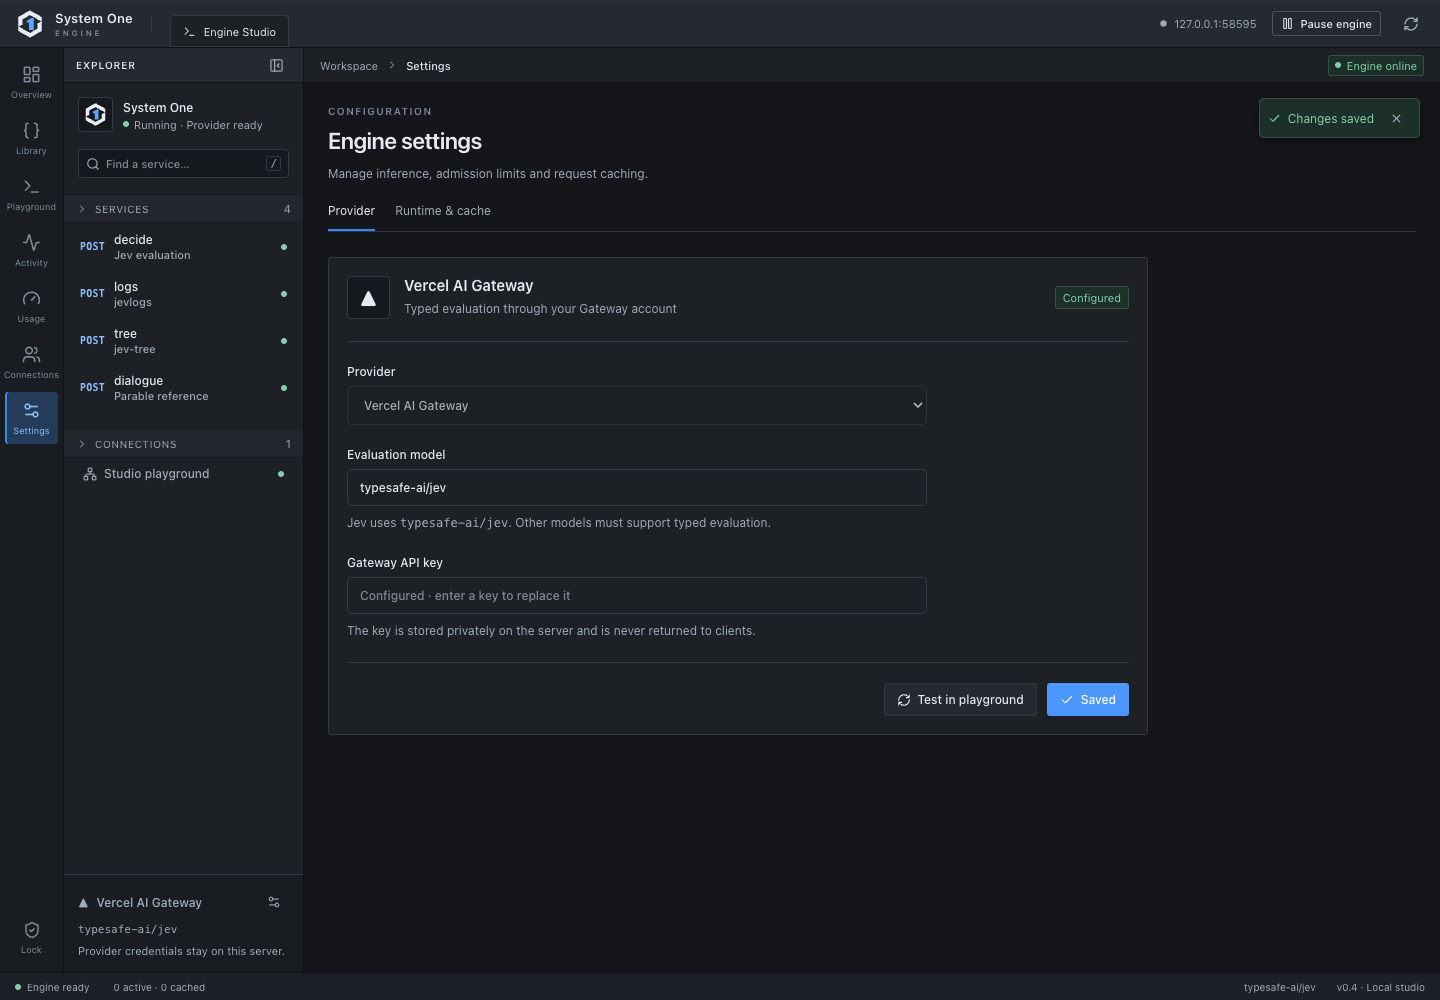
Task: Open the Provider dropdown
Action: 637,406
